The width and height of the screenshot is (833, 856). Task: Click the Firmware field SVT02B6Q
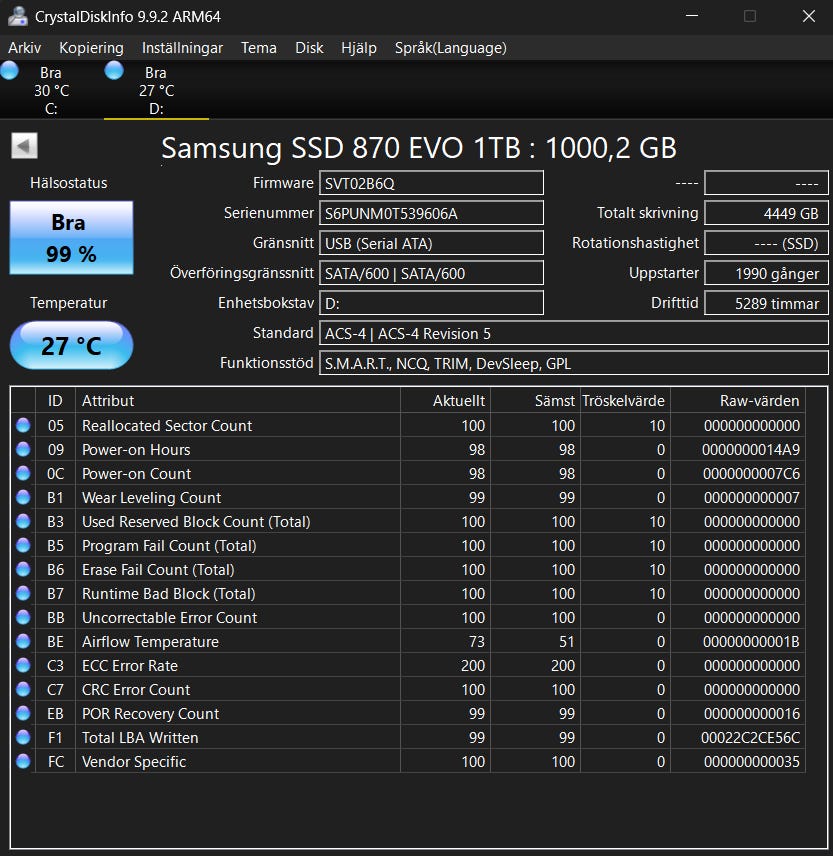(431, 183)
